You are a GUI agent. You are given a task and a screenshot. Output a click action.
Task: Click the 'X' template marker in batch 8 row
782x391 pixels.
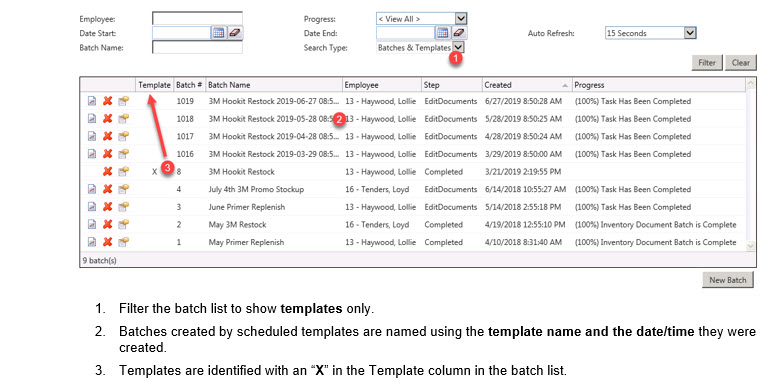click(x=155, y=172)
